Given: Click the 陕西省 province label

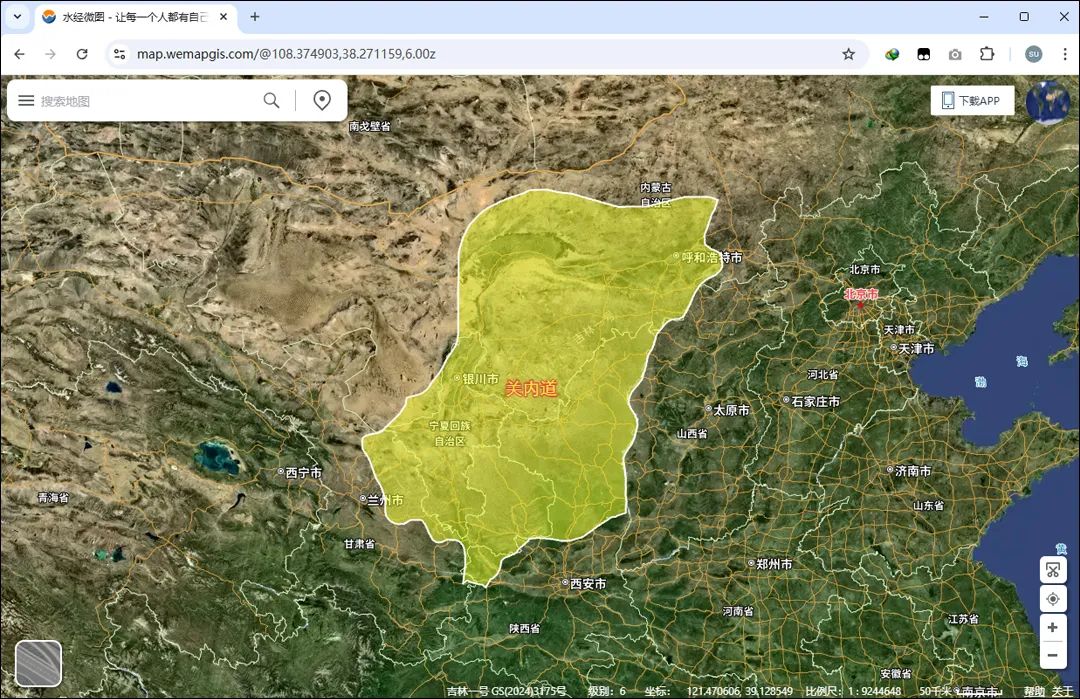Looking at the screenshot, I should click(525, 628).
